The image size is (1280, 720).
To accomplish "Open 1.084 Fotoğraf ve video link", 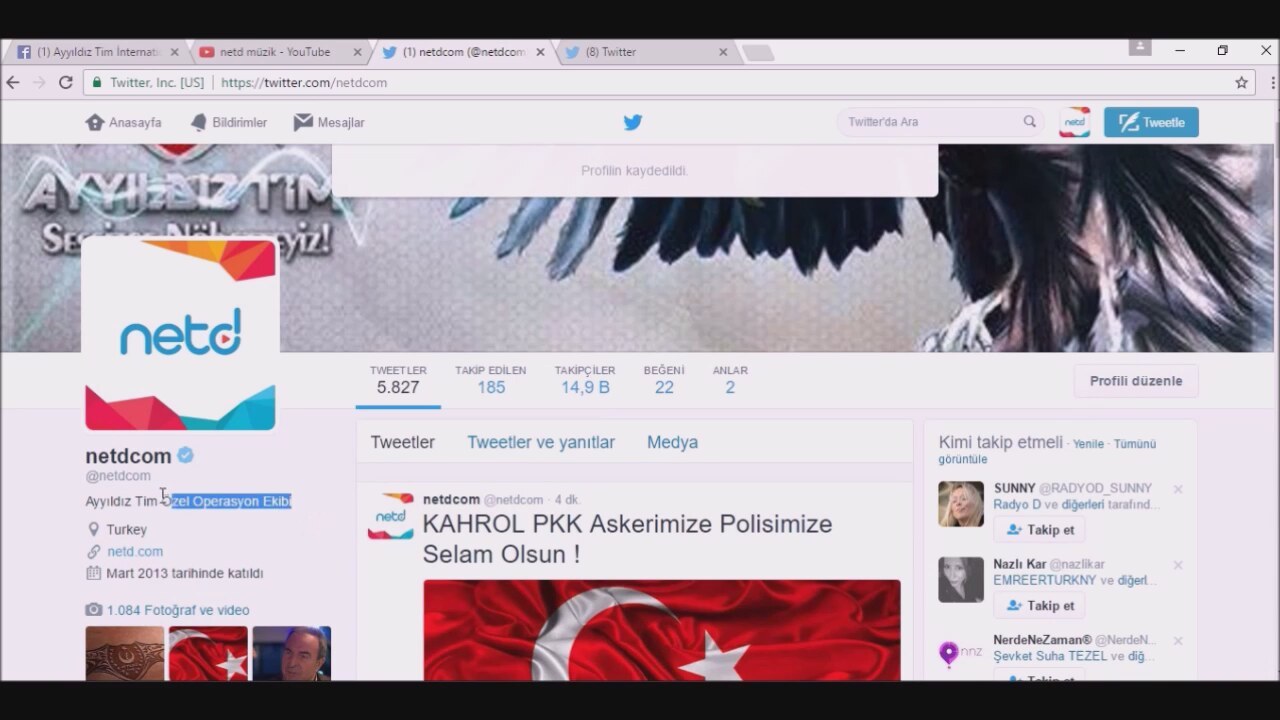I will coord(178,610).
